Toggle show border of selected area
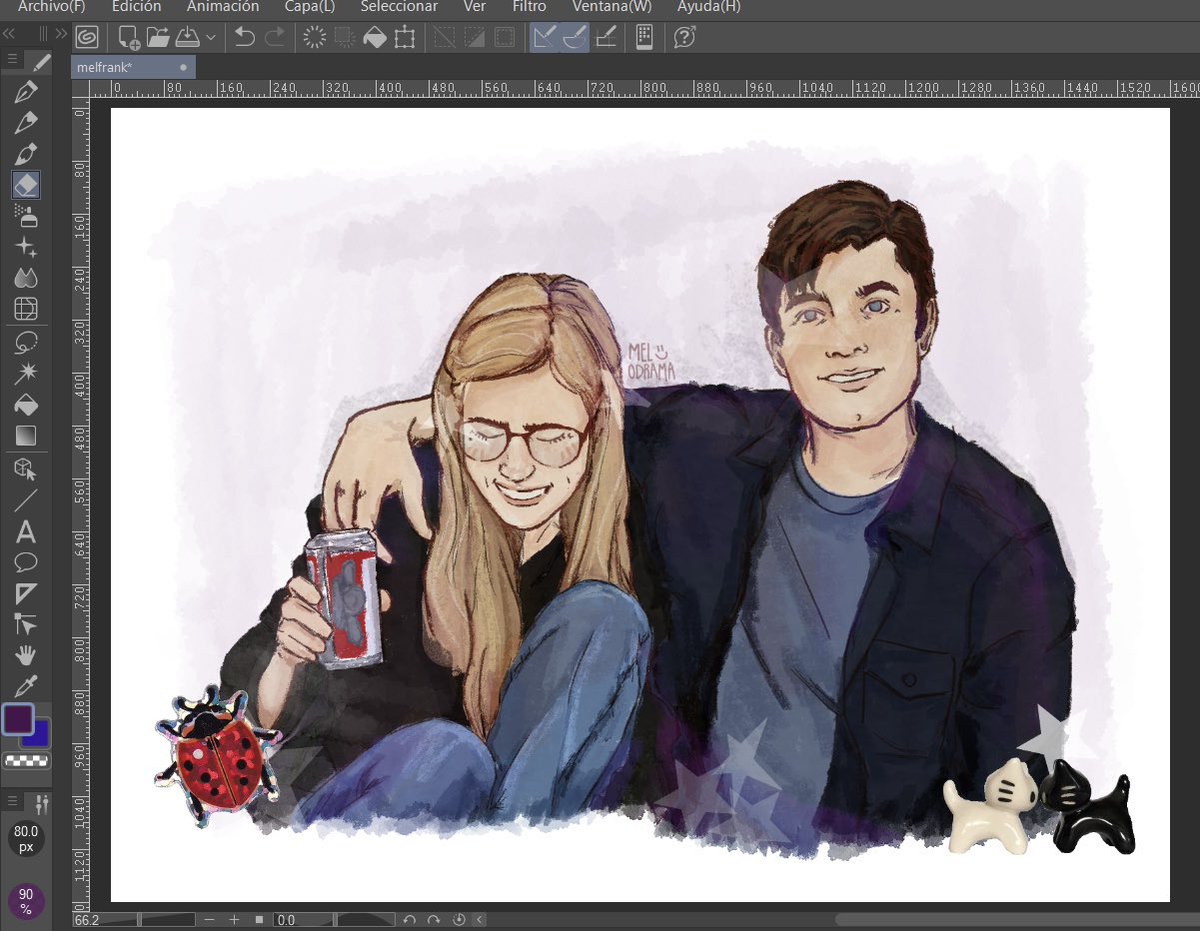The height and width of the screenshot is (931, 1200). click(506, 38)
